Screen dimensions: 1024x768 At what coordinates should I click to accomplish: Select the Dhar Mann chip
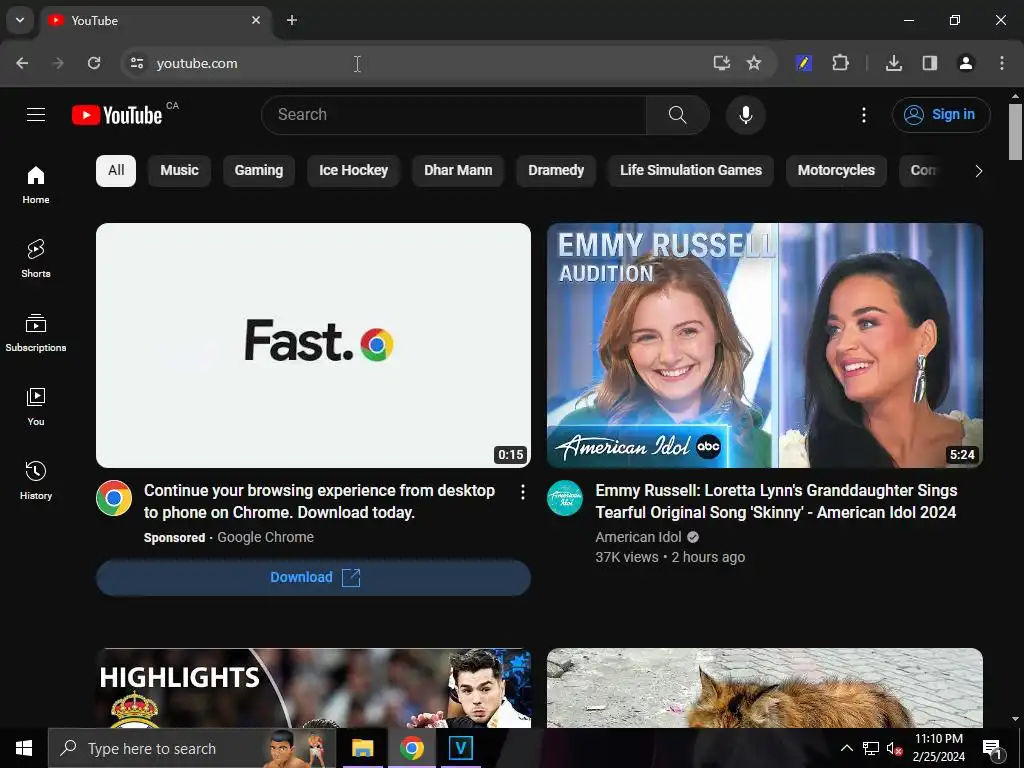coord(458,170)
